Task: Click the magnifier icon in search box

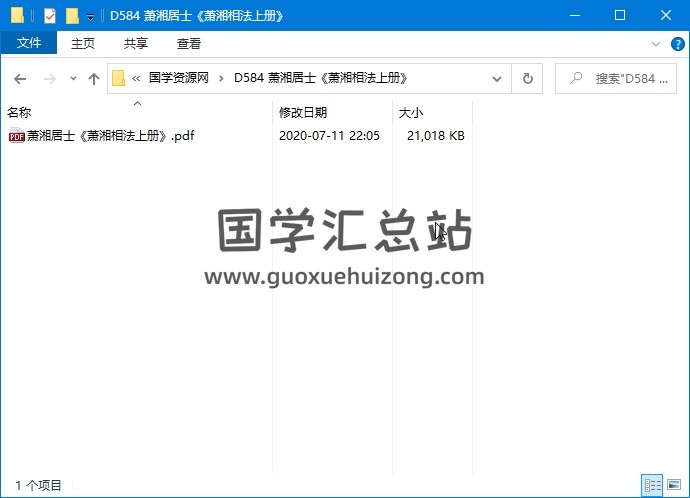Action: [x=576, y=78]
